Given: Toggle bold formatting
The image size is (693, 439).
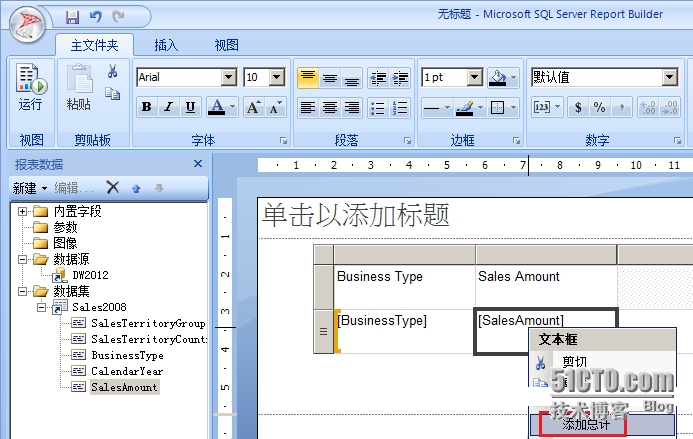Looking at the screenshot, I should click(x=147, y=107).
